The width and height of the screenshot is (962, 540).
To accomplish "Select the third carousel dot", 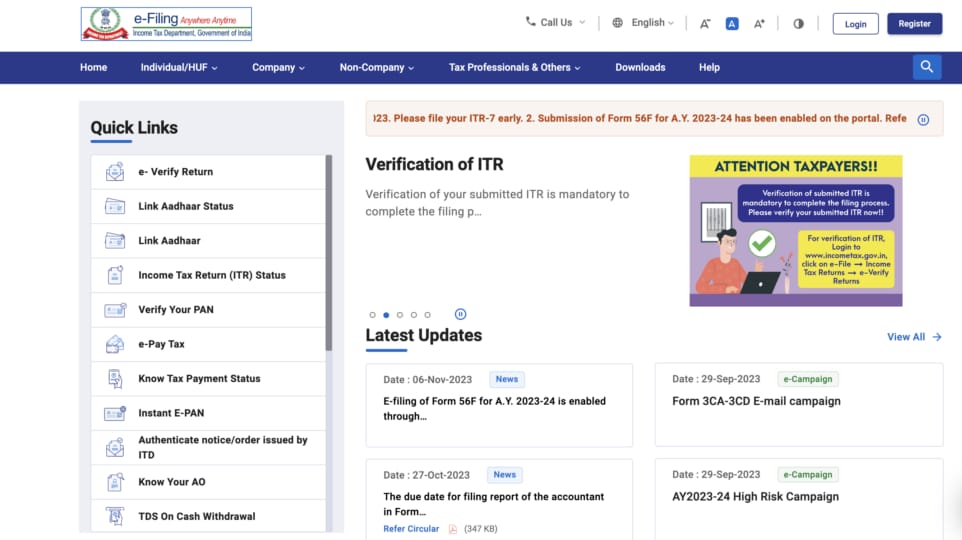I will point(400,315).
